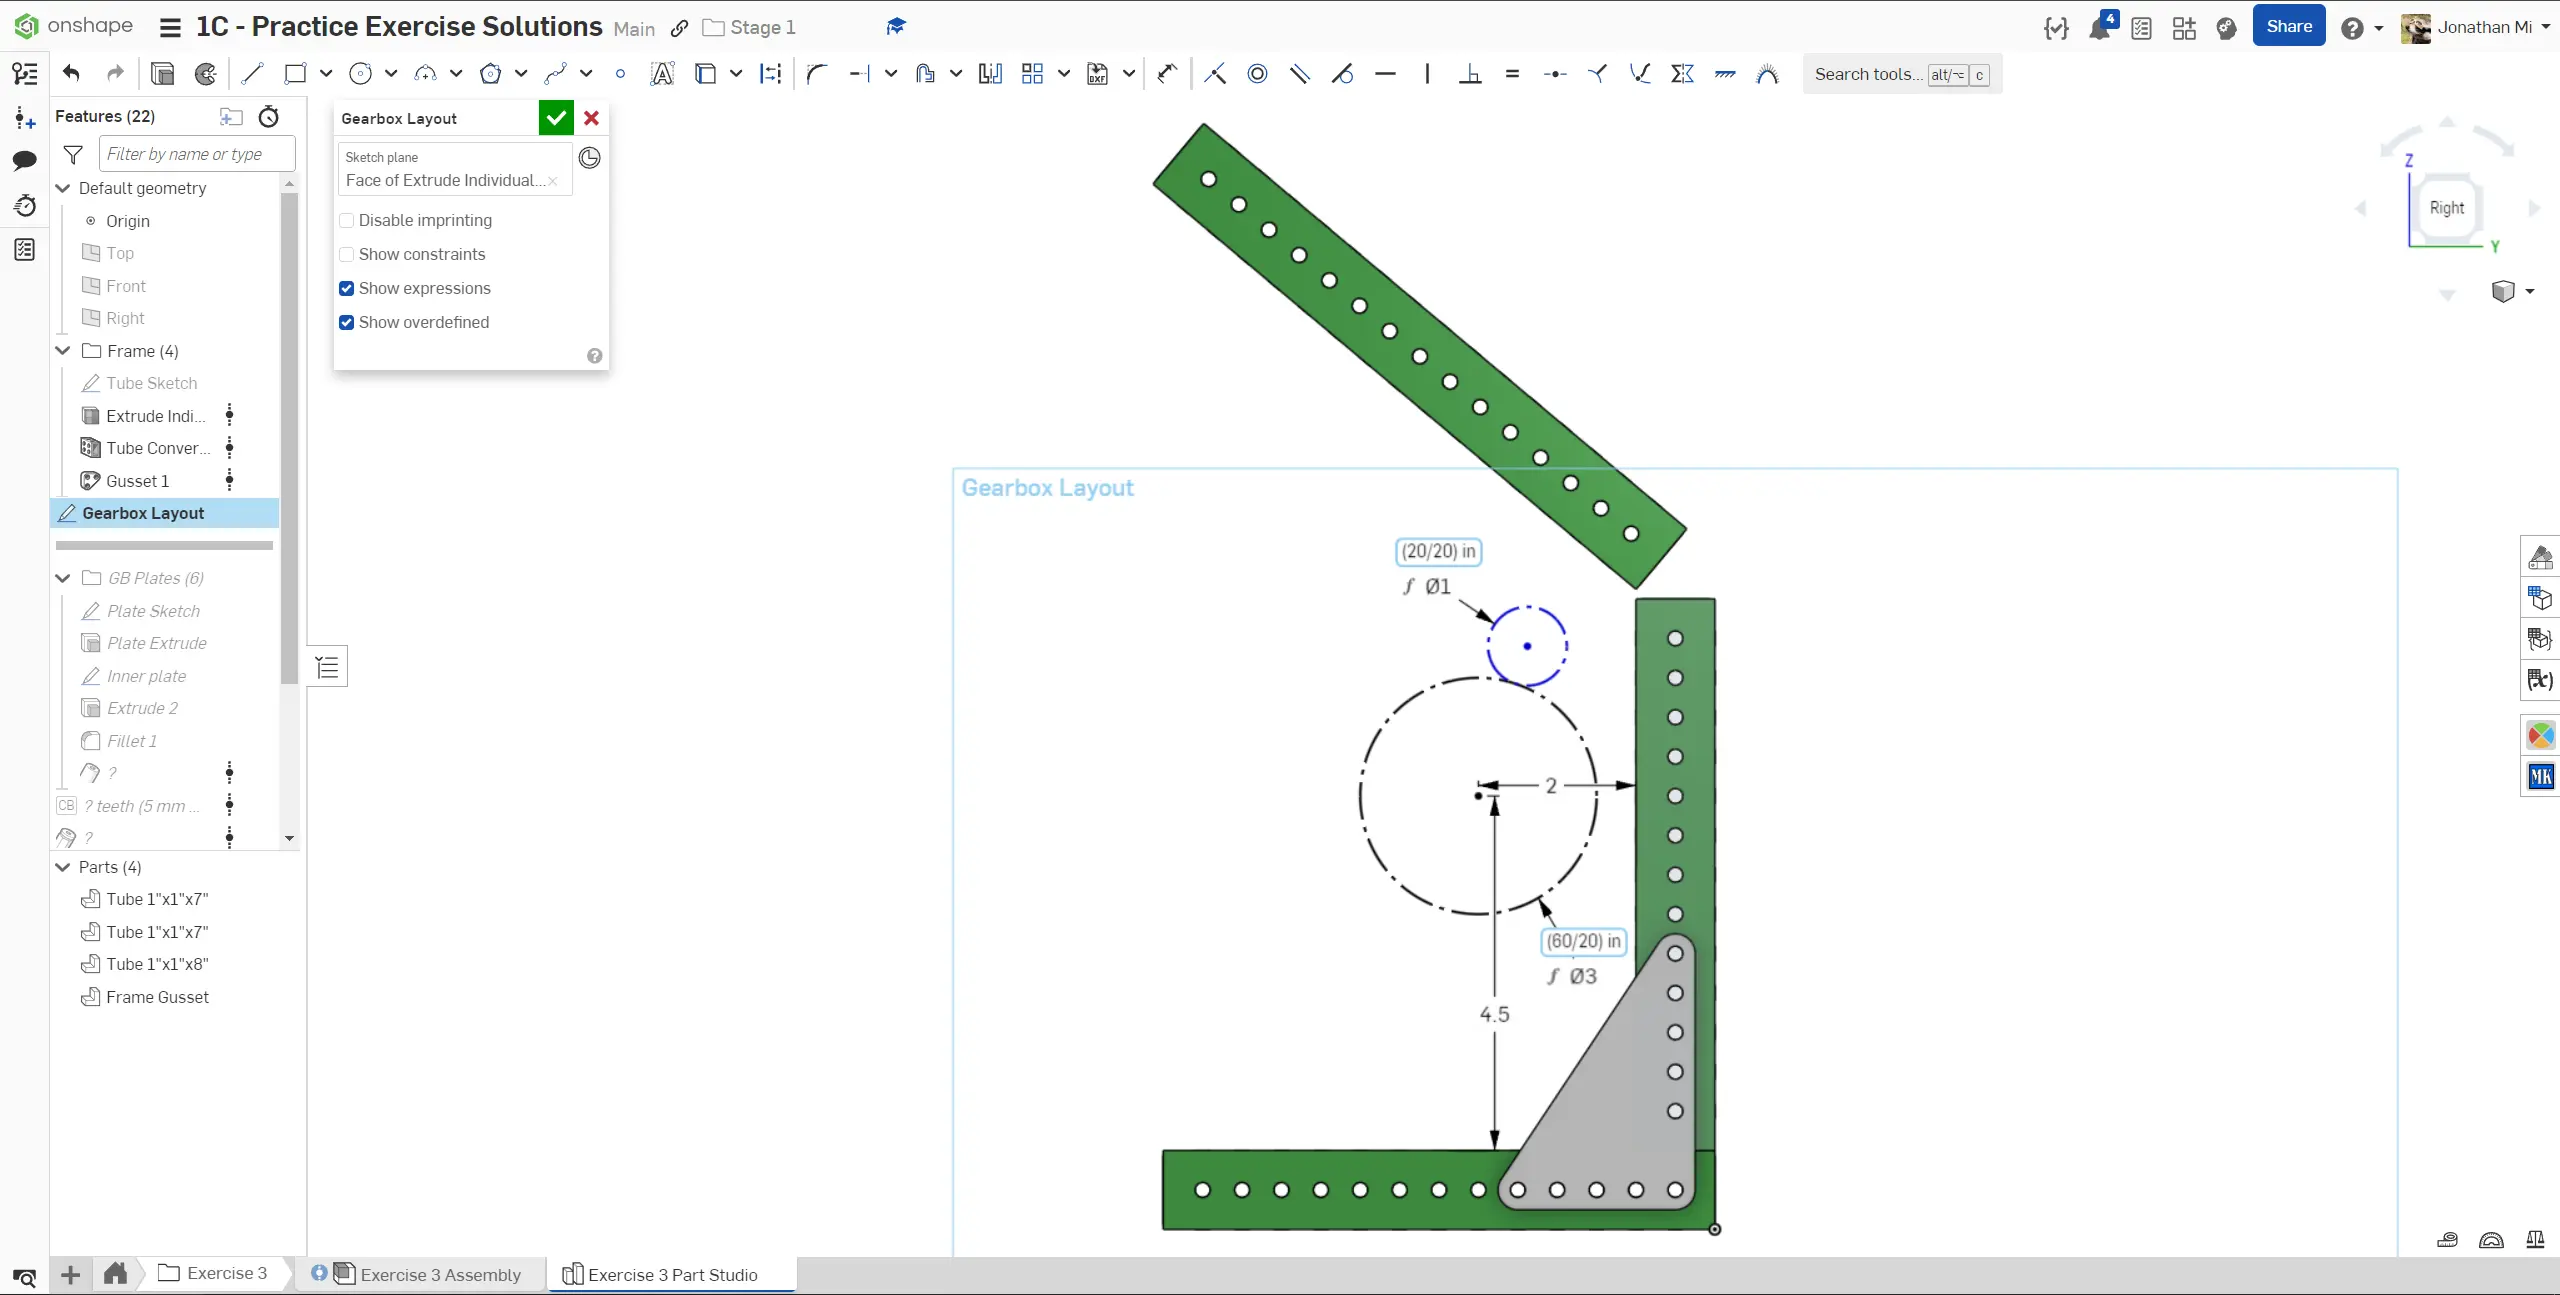This screenshot has height=1295, width=2560.
Task: Collapse the Frame (4) folder
Action: click(63, 351)
